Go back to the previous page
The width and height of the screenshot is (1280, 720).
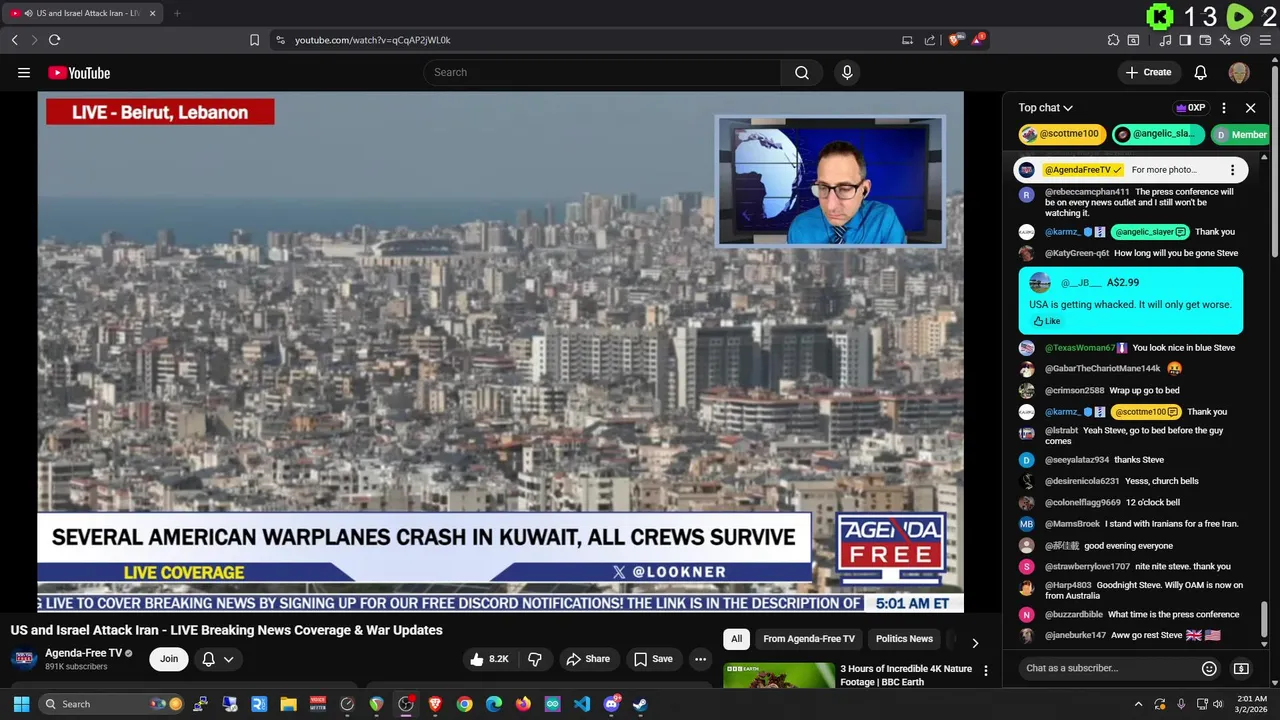point(14,40)
